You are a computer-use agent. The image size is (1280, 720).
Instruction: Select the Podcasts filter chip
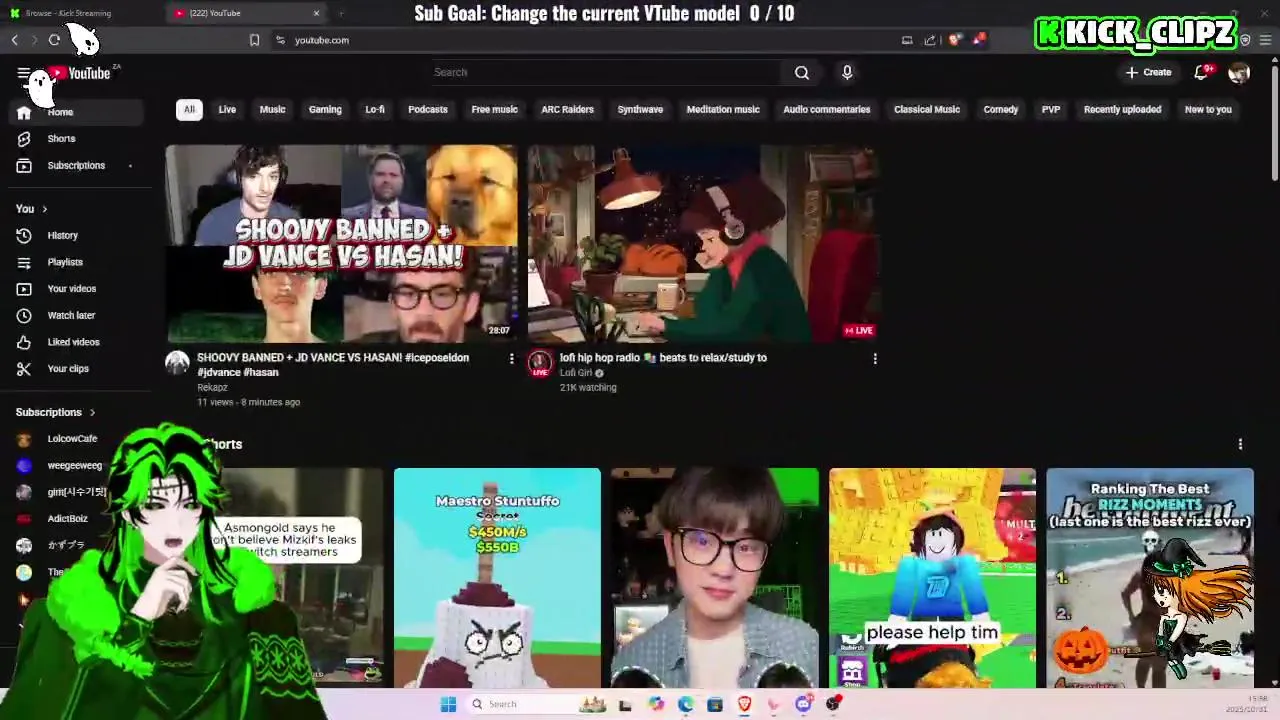click(428, 109)
